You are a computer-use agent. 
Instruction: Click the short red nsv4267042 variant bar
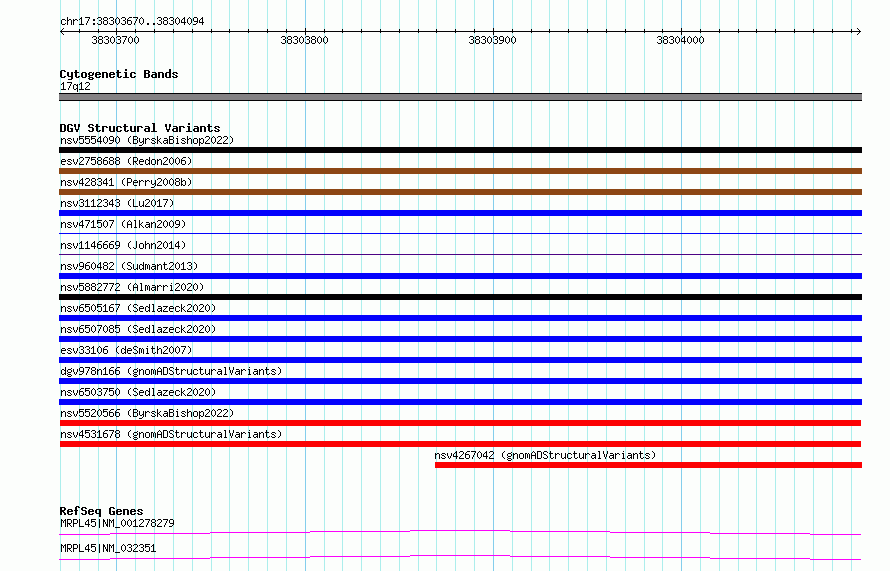pos(648,465)
